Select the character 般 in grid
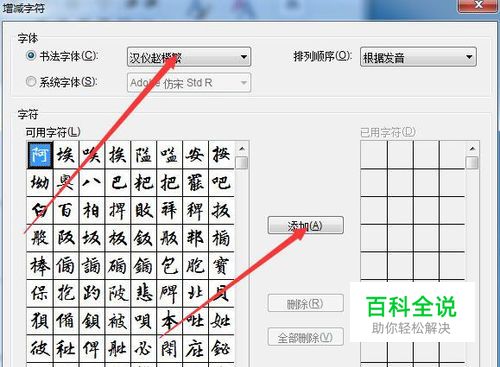Screen dimensions: 500x367 [40, 238]
